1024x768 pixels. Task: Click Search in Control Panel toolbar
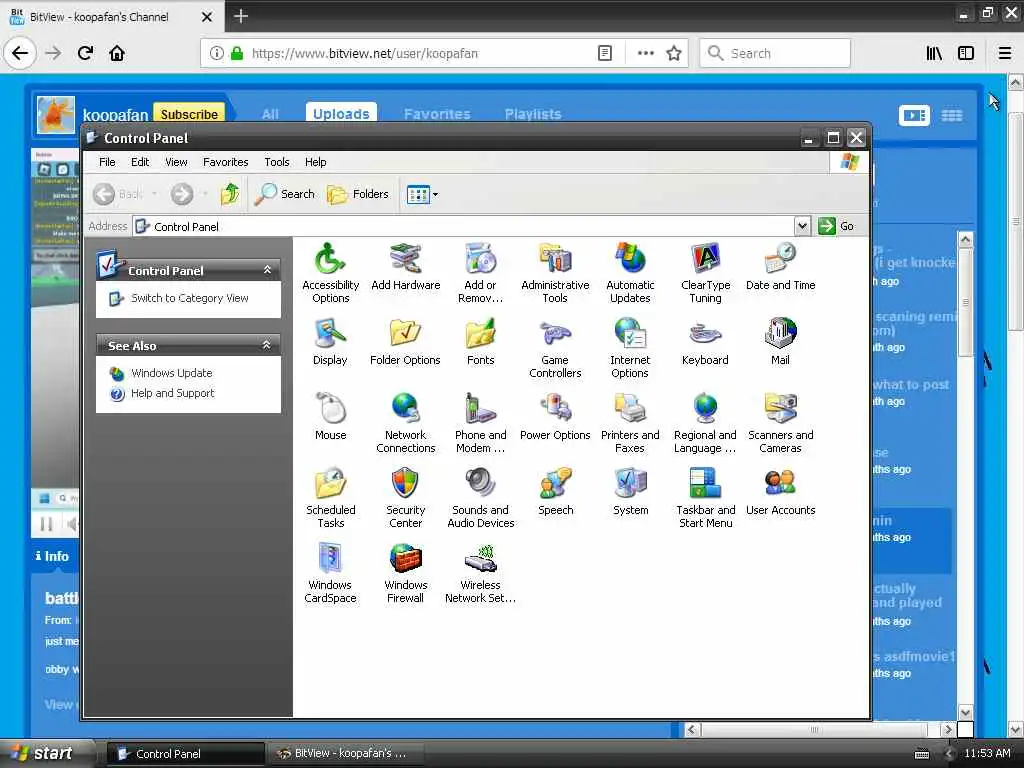pos(285,194)
